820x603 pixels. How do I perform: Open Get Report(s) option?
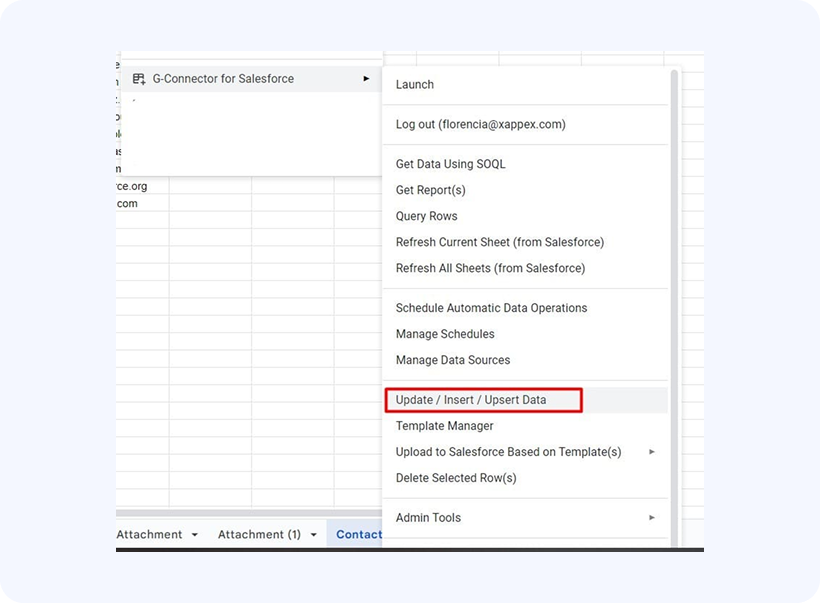click(430, 190)
